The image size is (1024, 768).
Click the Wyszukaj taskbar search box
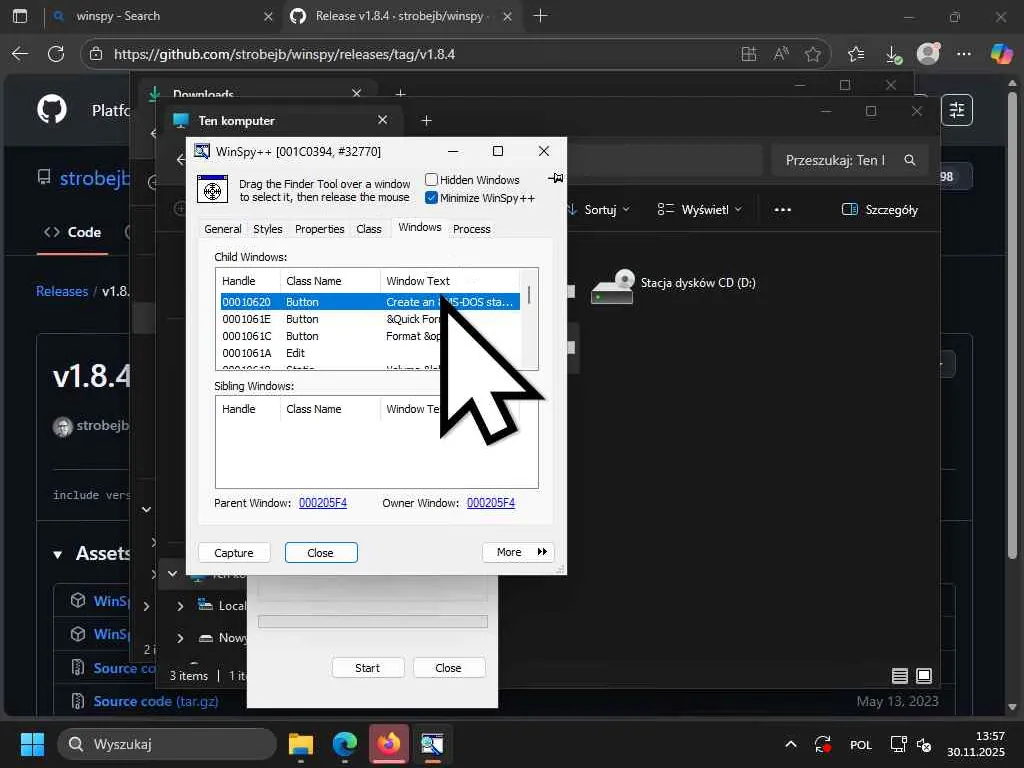(x=167, y=744)
